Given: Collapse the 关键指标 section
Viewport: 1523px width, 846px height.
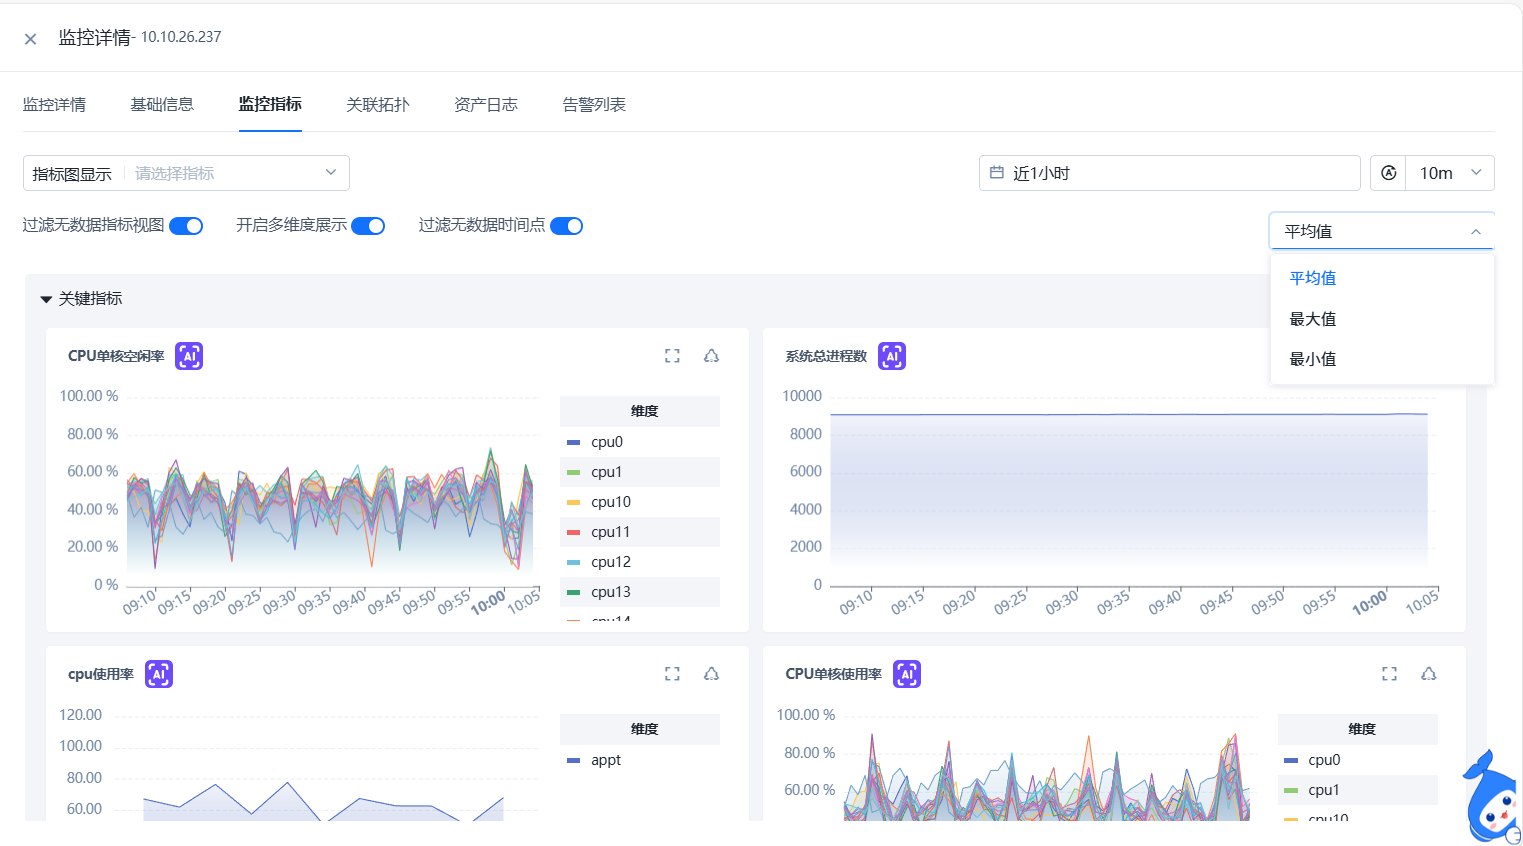Looking at the screenshot, I should click(46, 299).
